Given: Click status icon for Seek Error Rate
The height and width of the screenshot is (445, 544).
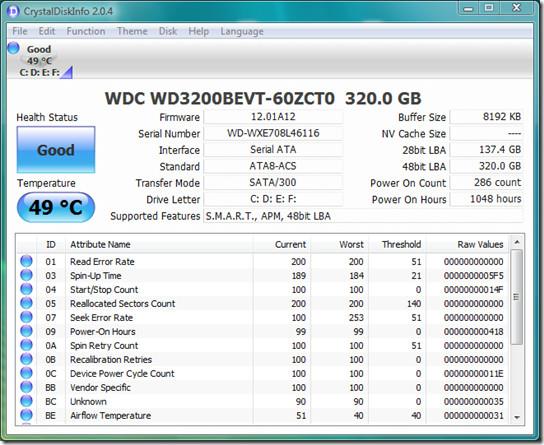Looking at the screenshot, I should [x=26, y=317].
